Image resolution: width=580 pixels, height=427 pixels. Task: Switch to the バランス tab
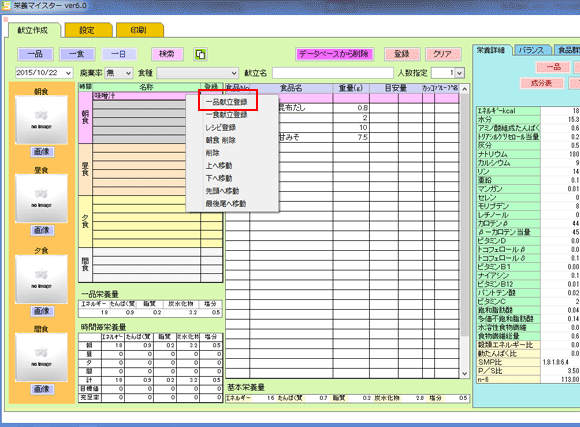[532, 50]
